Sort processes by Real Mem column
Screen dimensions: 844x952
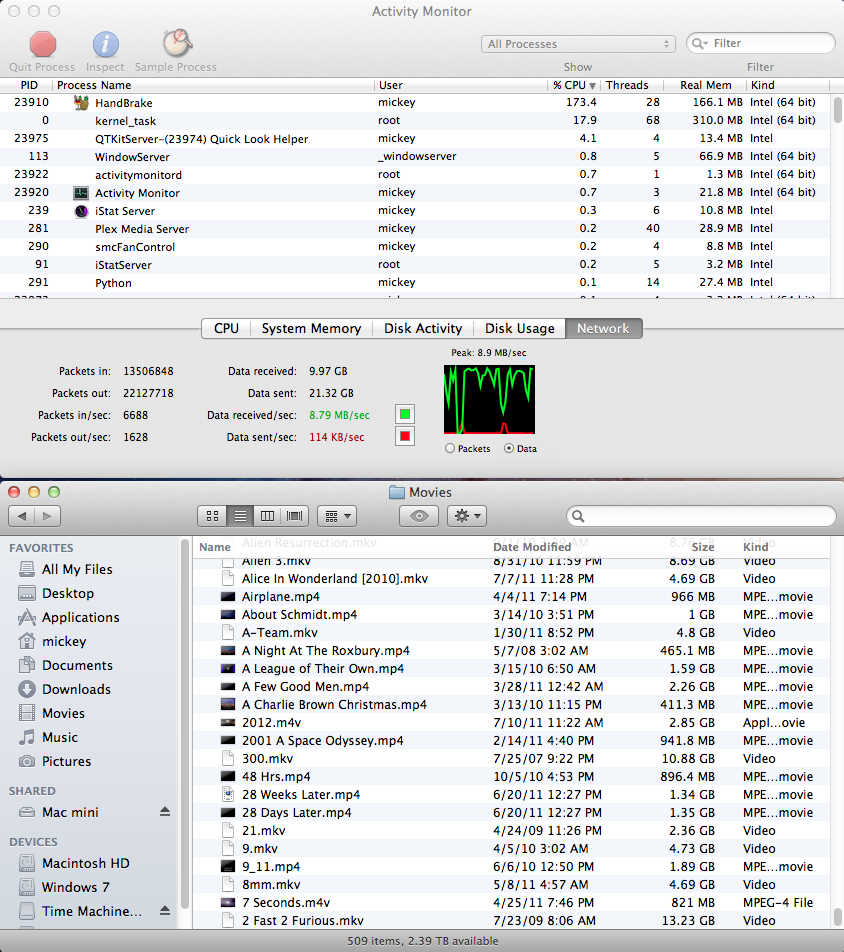pyautogui.click(x=706, y=85)
